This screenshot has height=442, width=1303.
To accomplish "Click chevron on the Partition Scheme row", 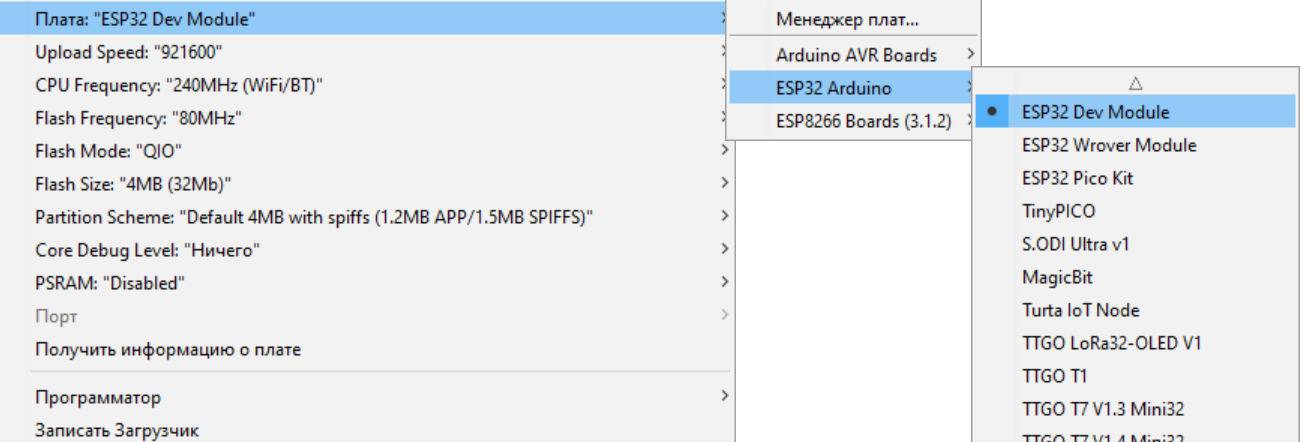I will click(x=723, y=217).
